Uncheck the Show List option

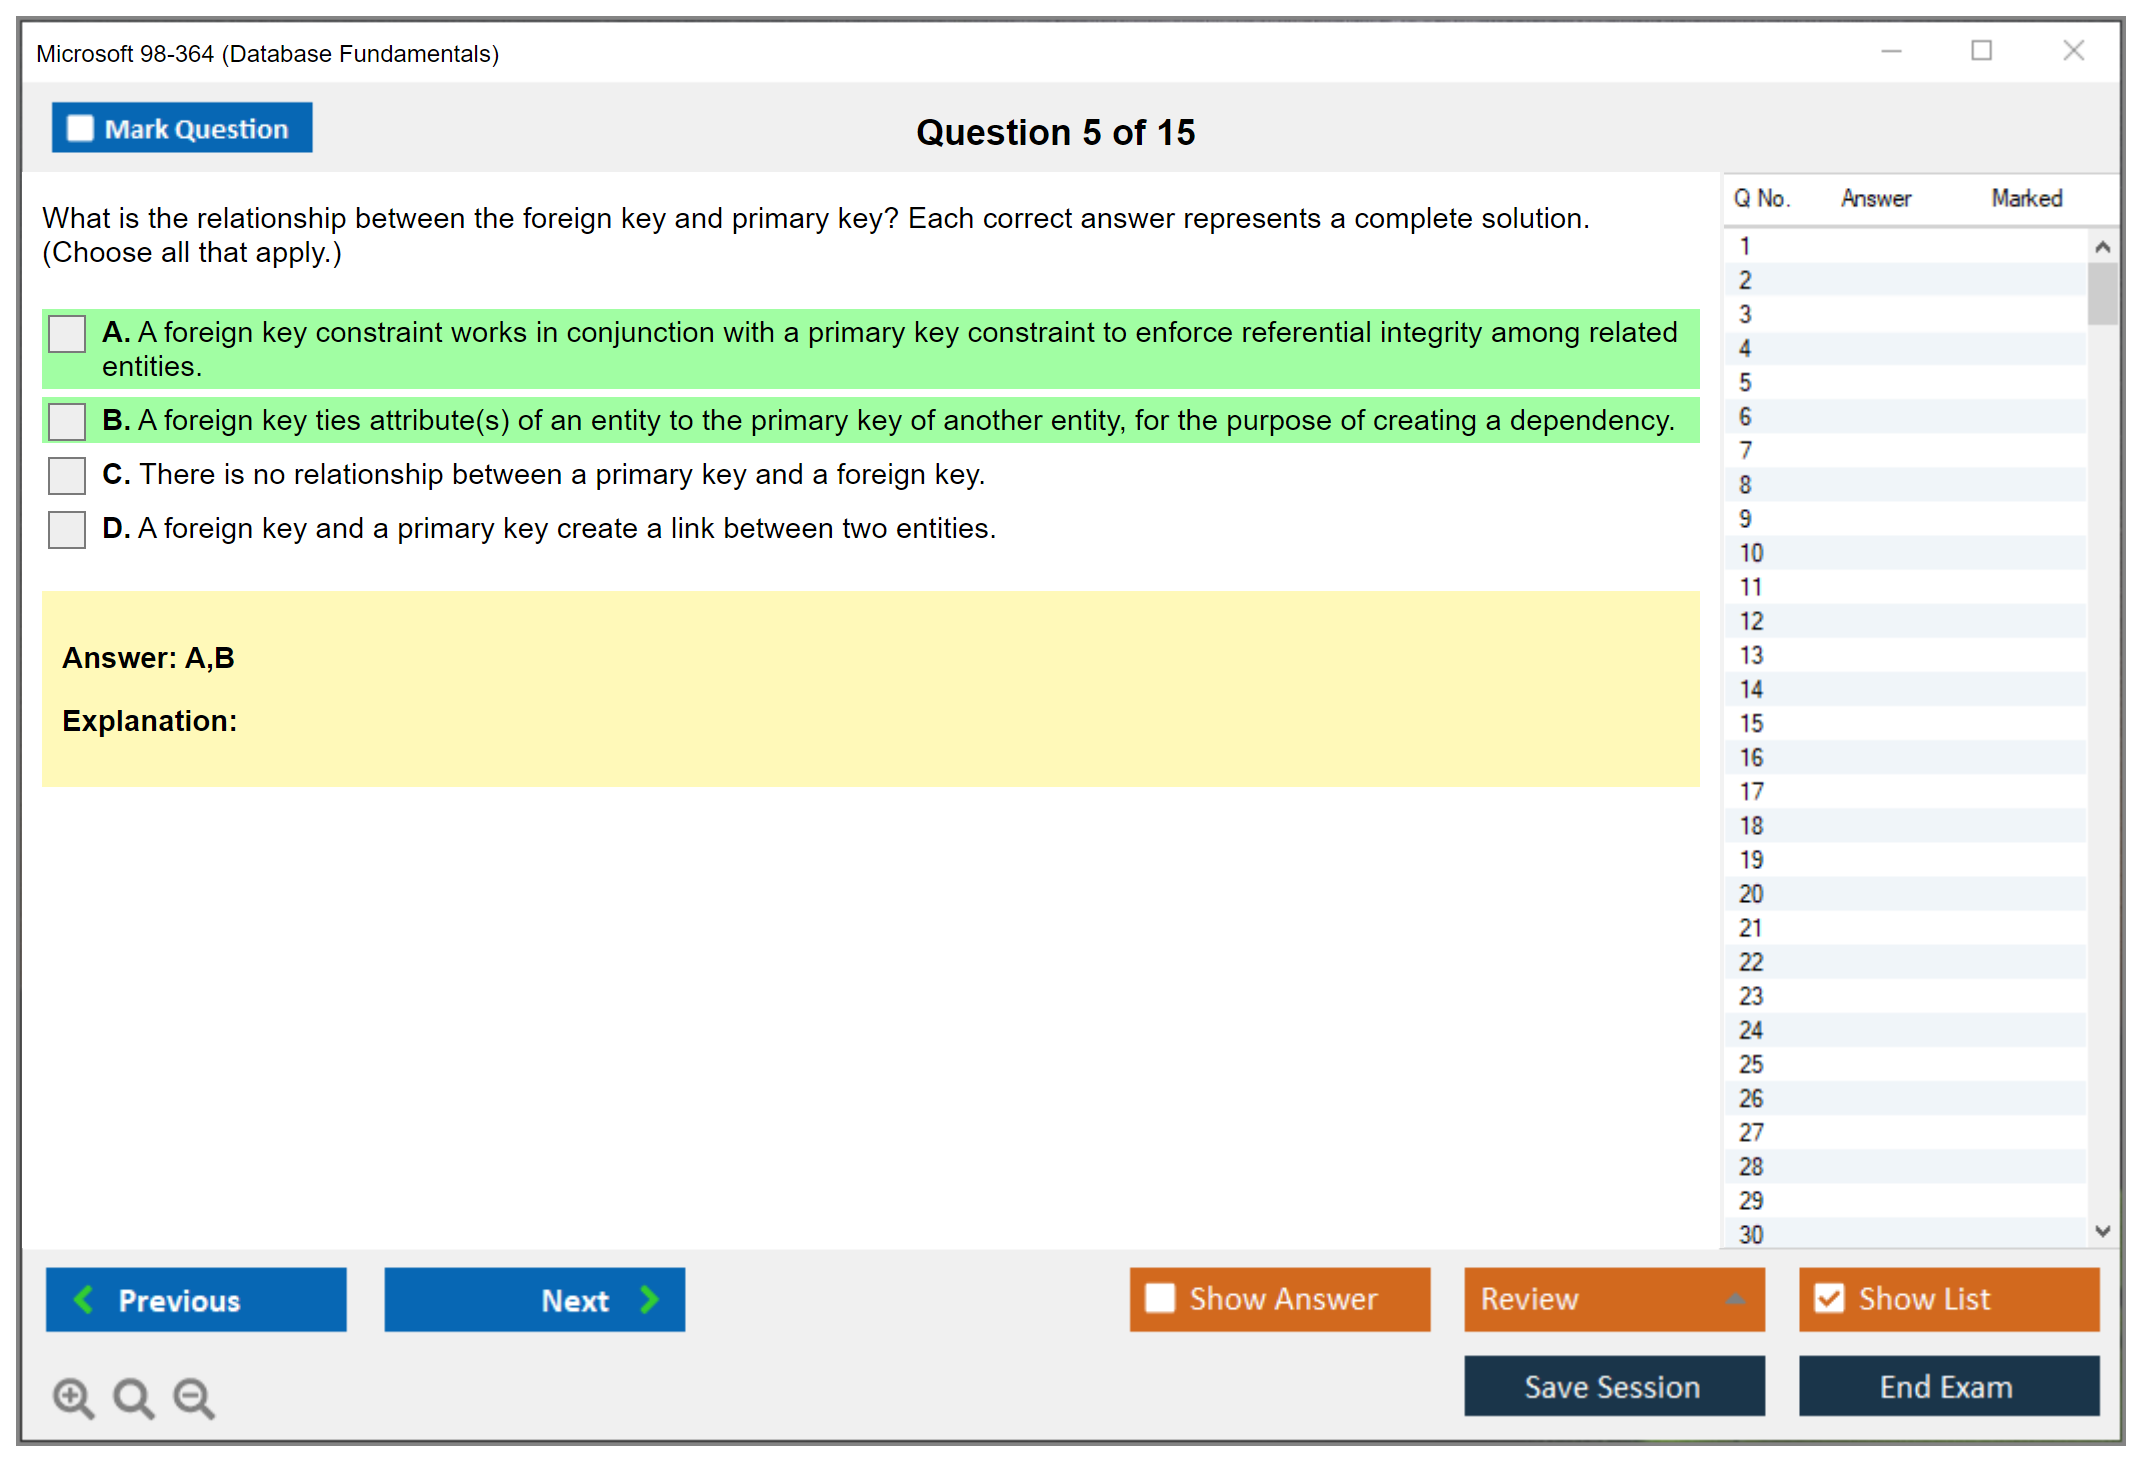click(x=1829, y=1298)
